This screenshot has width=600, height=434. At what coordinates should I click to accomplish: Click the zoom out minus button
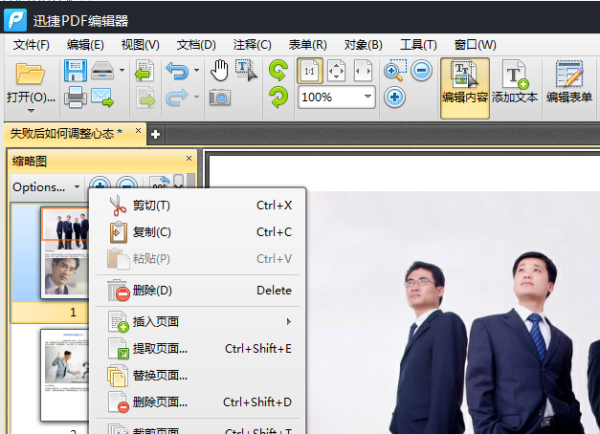tap(422, 70)
